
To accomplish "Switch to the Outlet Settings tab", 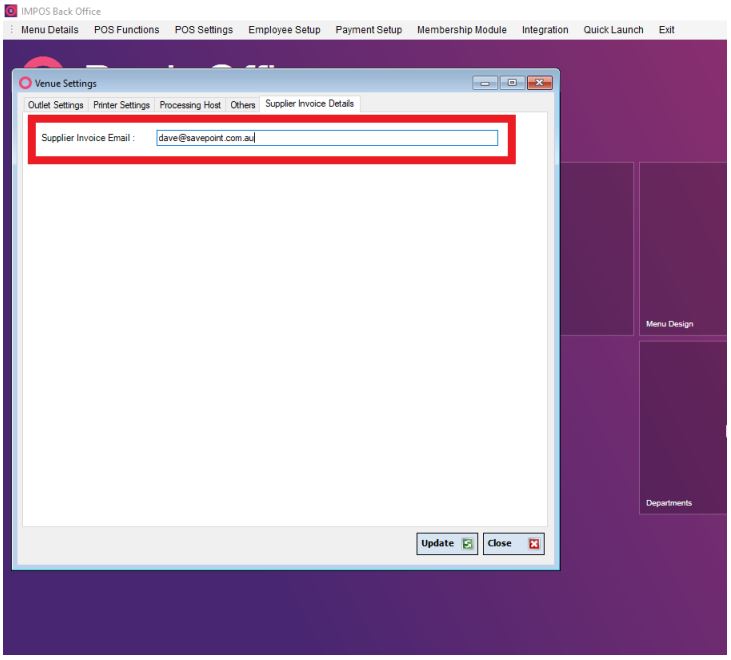I will point(56,105).
